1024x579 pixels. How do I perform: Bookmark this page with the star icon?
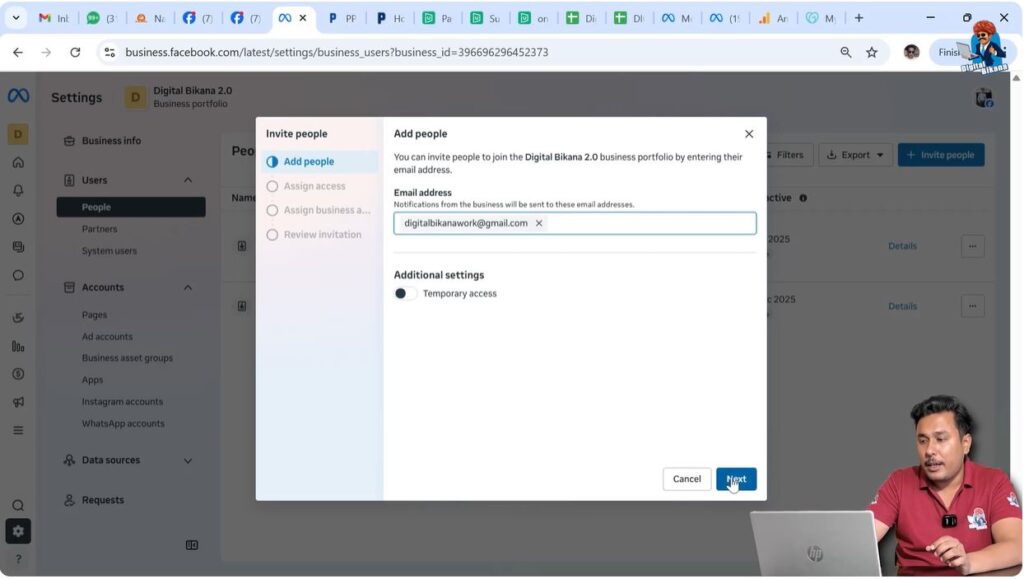(x=872, y=52)
